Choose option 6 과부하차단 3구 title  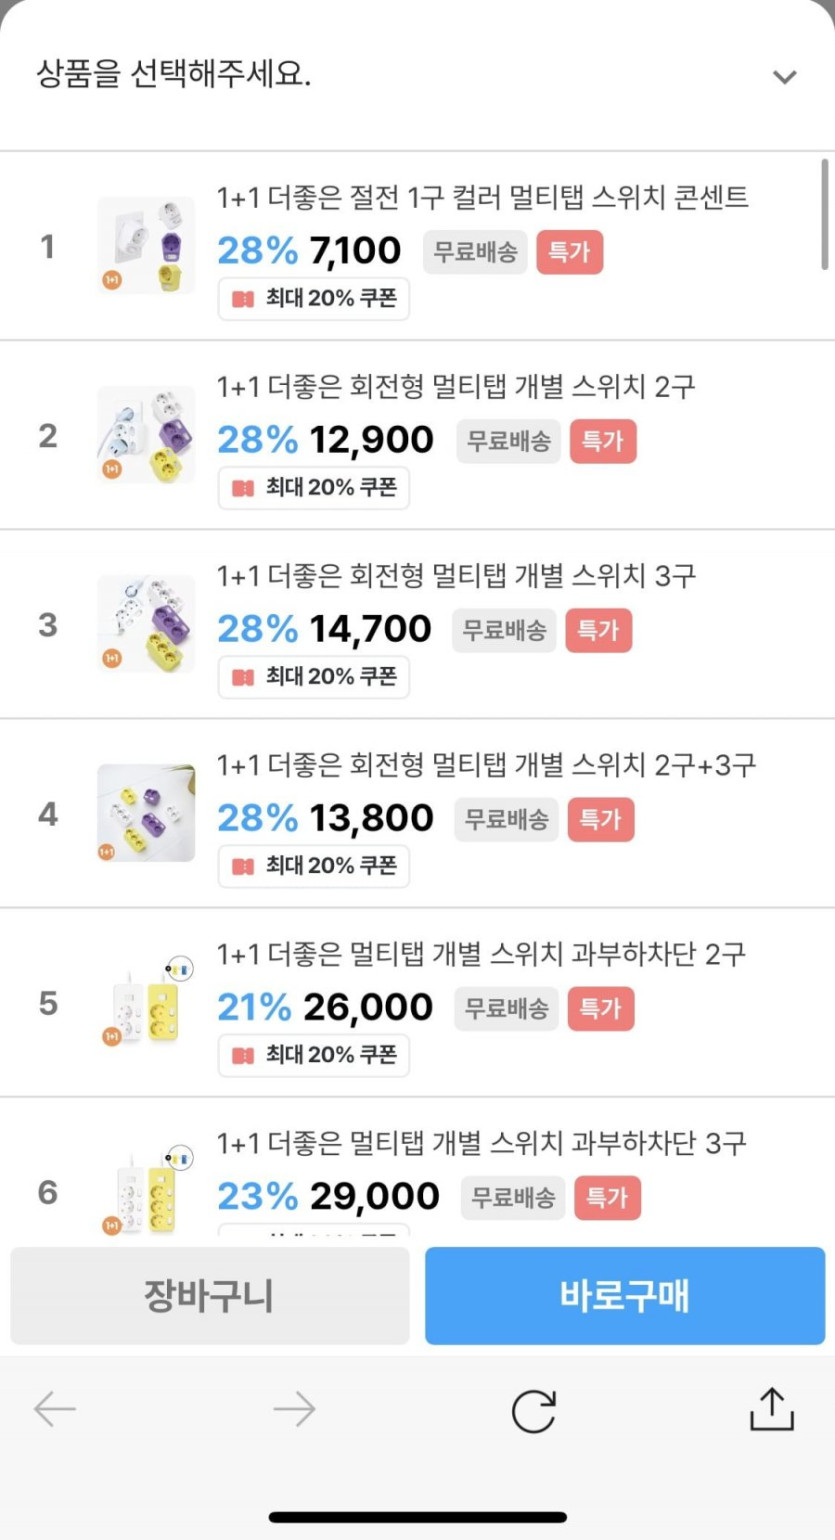coord(481,1143)
